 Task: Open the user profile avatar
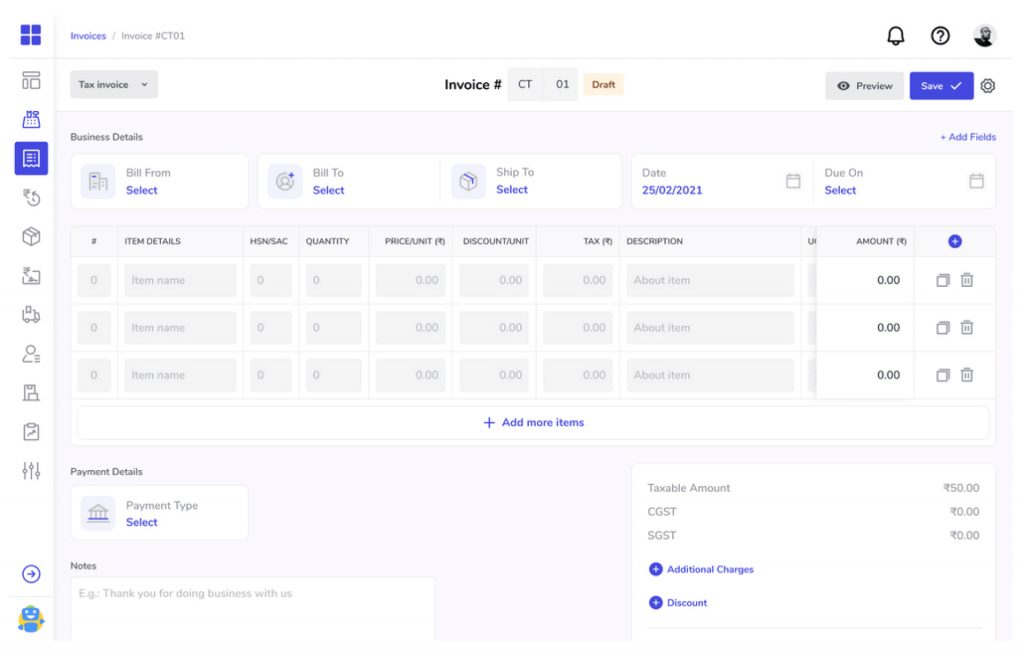[984, 35]
